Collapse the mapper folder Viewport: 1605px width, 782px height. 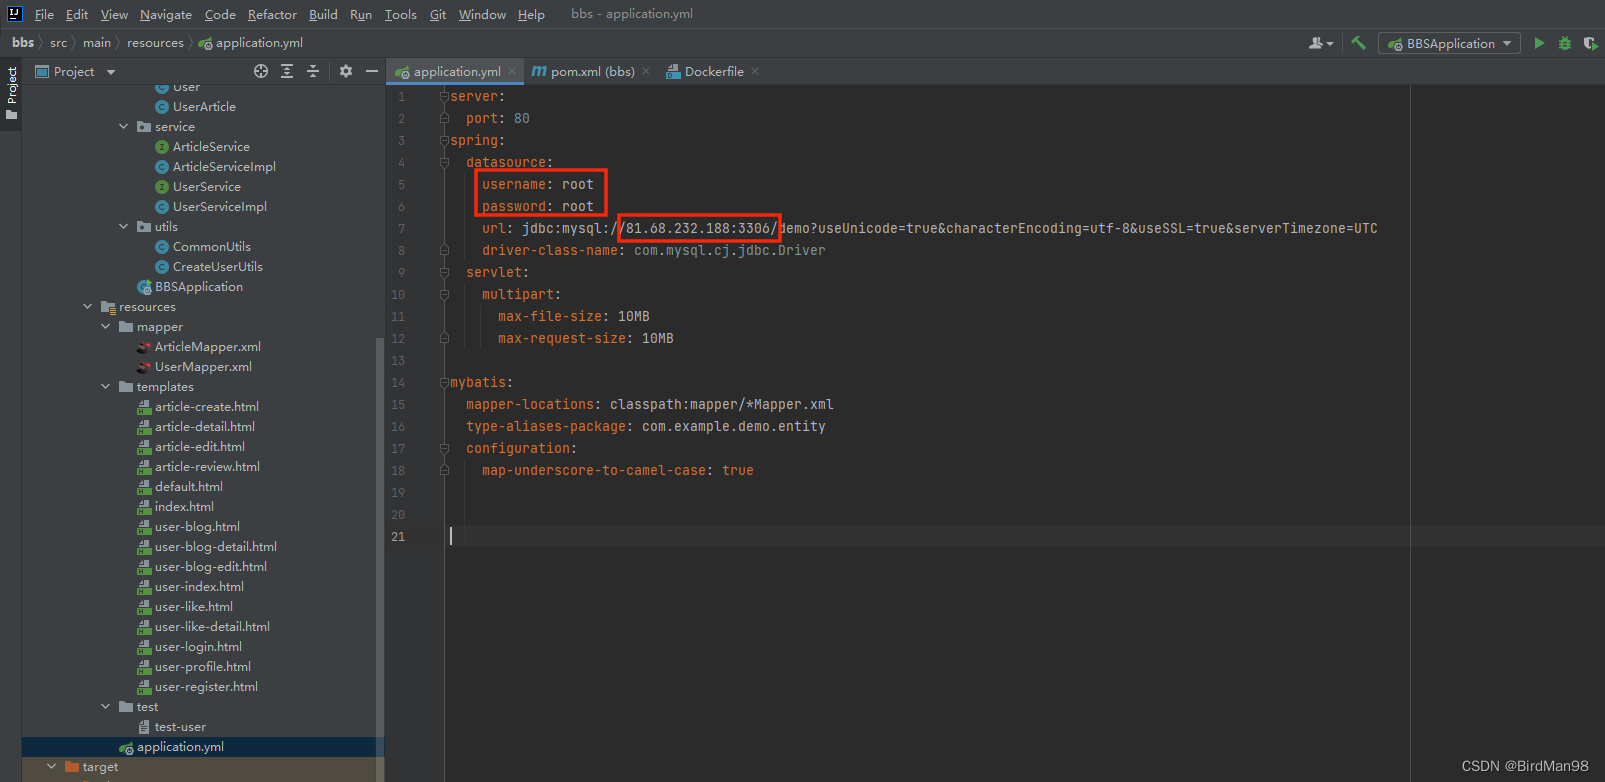coord(106,327)
